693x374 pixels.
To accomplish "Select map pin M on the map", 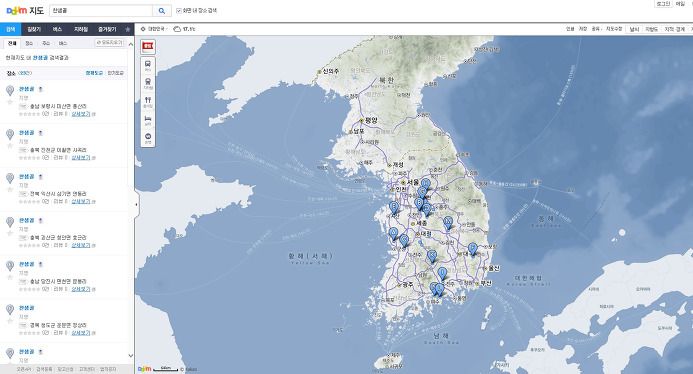I will pyautogui.click(x=448, y=222).
